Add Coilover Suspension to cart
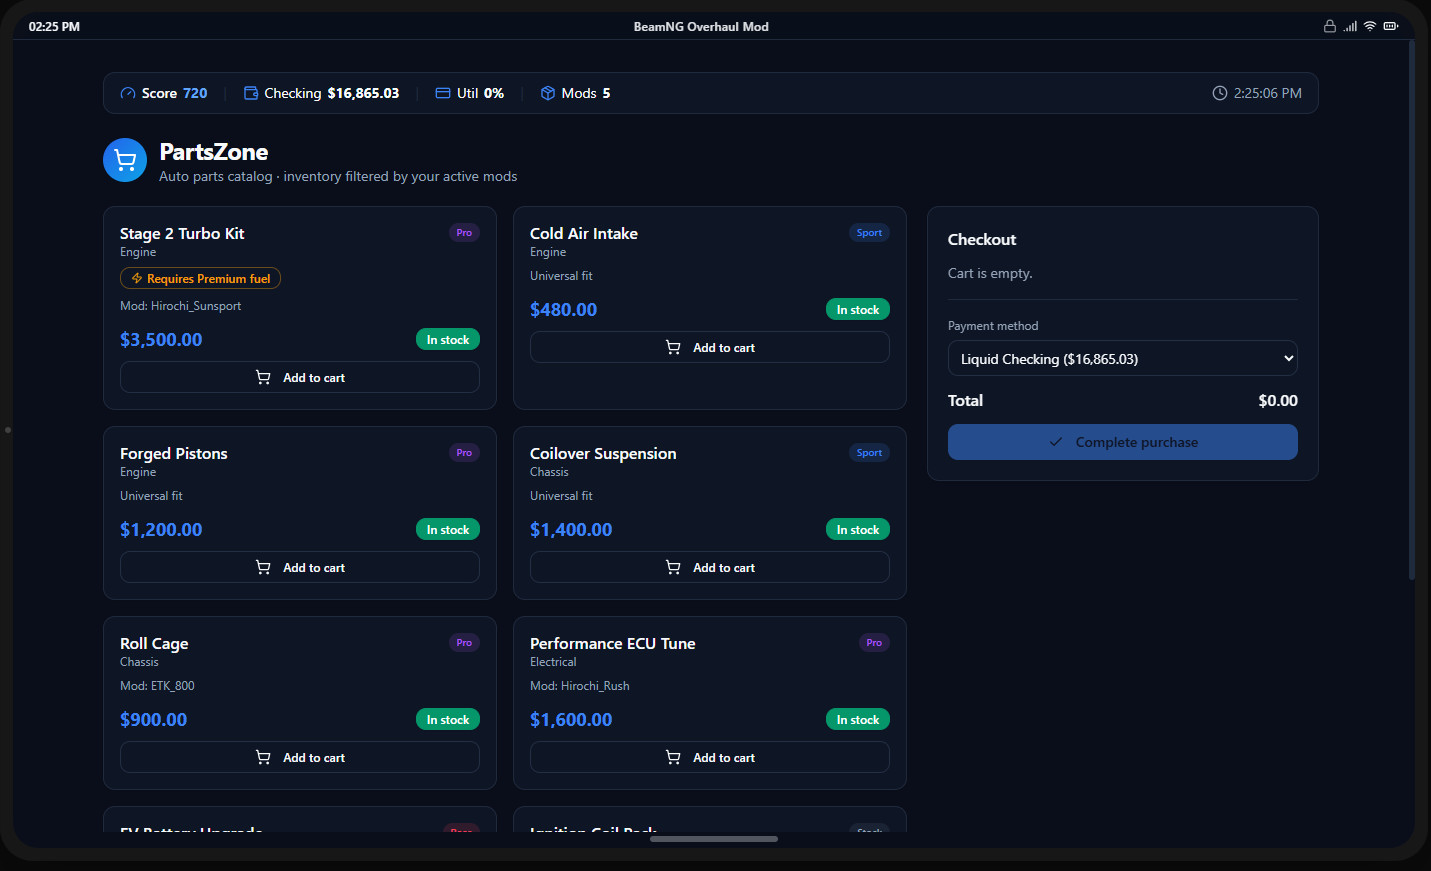The height and width of the screenshot is (871, 1431). click(710, 567)
